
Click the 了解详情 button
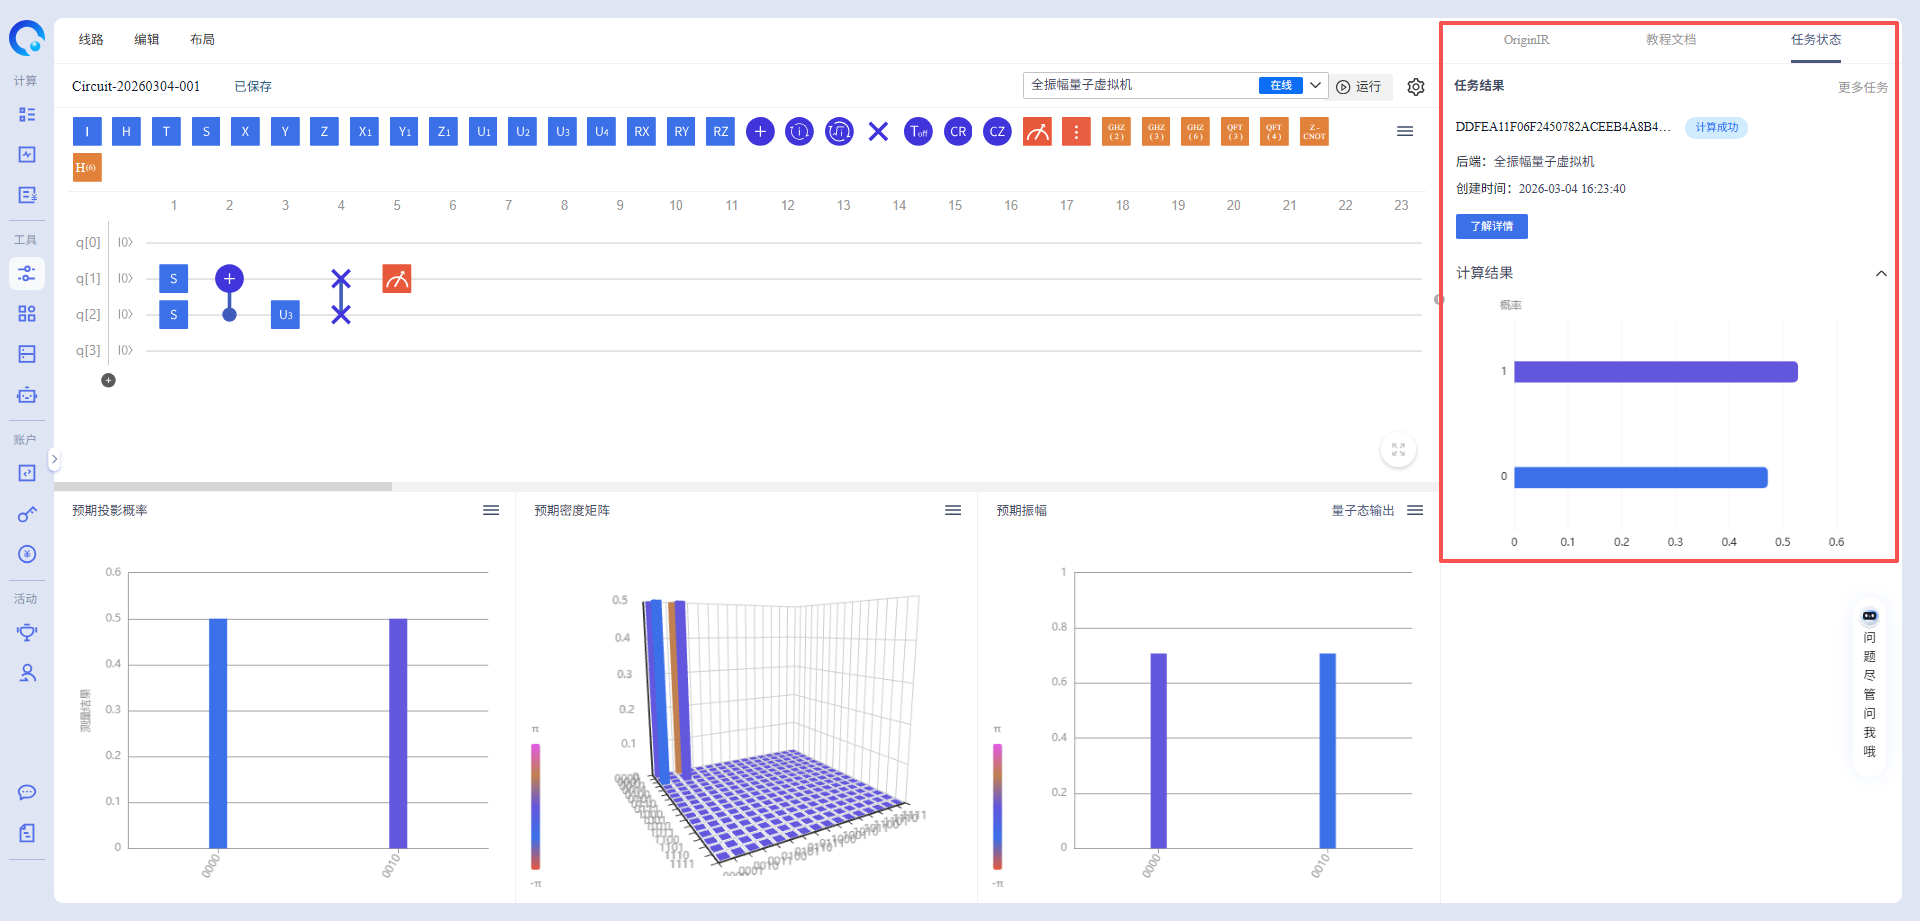1491,227
